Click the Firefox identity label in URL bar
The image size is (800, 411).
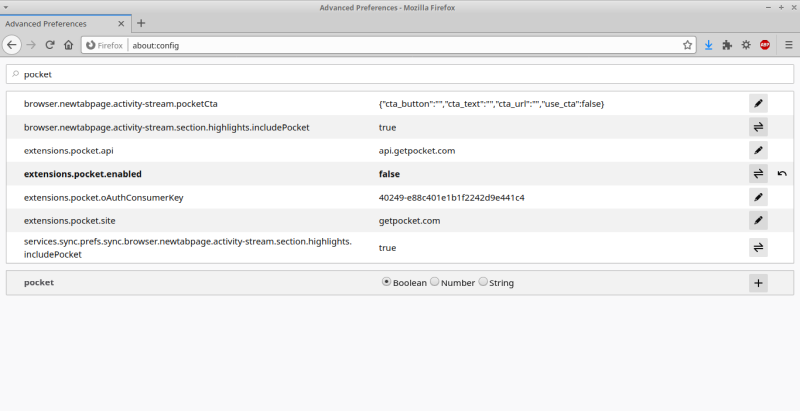105,45
